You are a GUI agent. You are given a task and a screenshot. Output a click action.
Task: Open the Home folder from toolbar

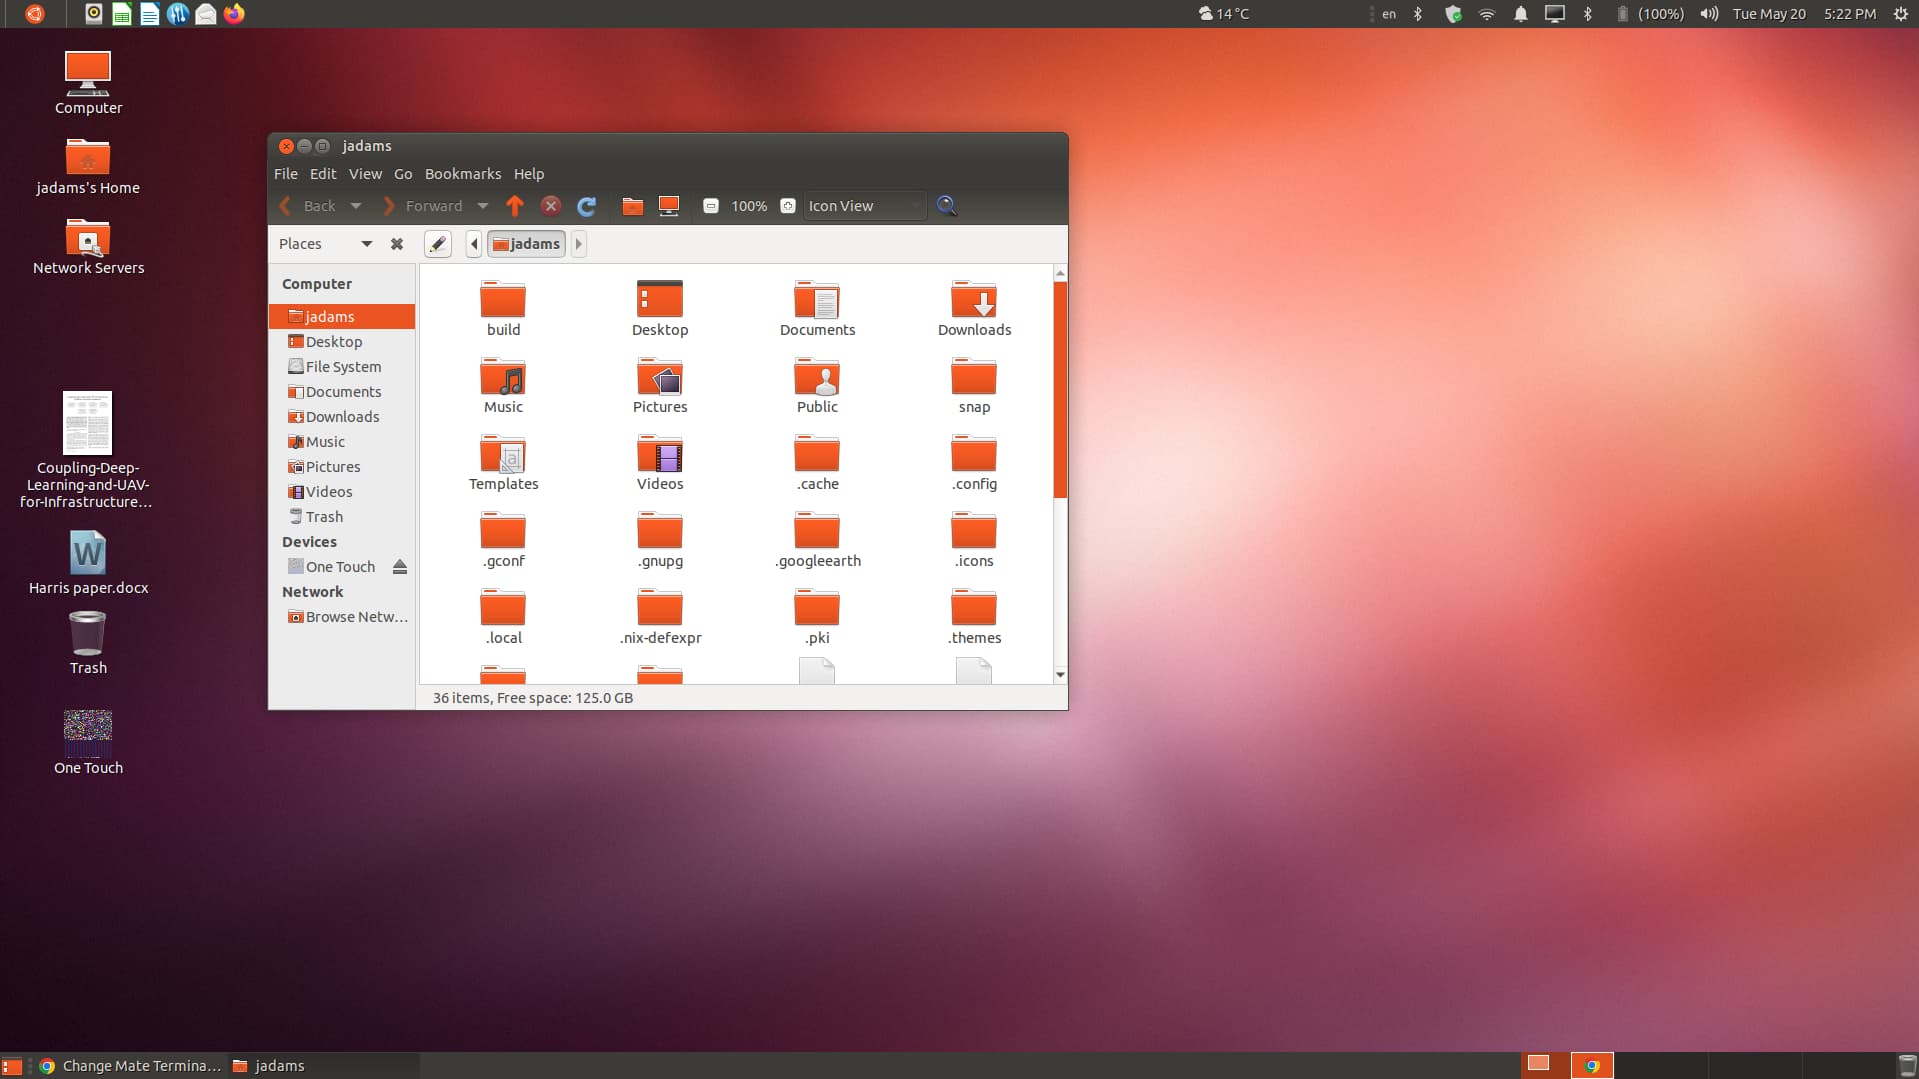(x=632, y=206)
